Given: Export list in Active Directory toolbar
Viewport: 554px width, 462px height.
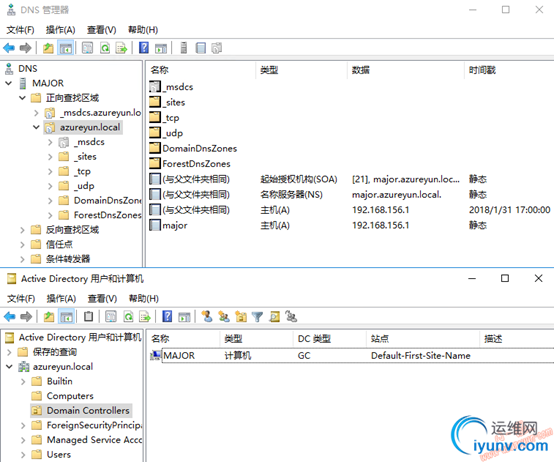Looking at the screenshot, I should pos(145,316).
